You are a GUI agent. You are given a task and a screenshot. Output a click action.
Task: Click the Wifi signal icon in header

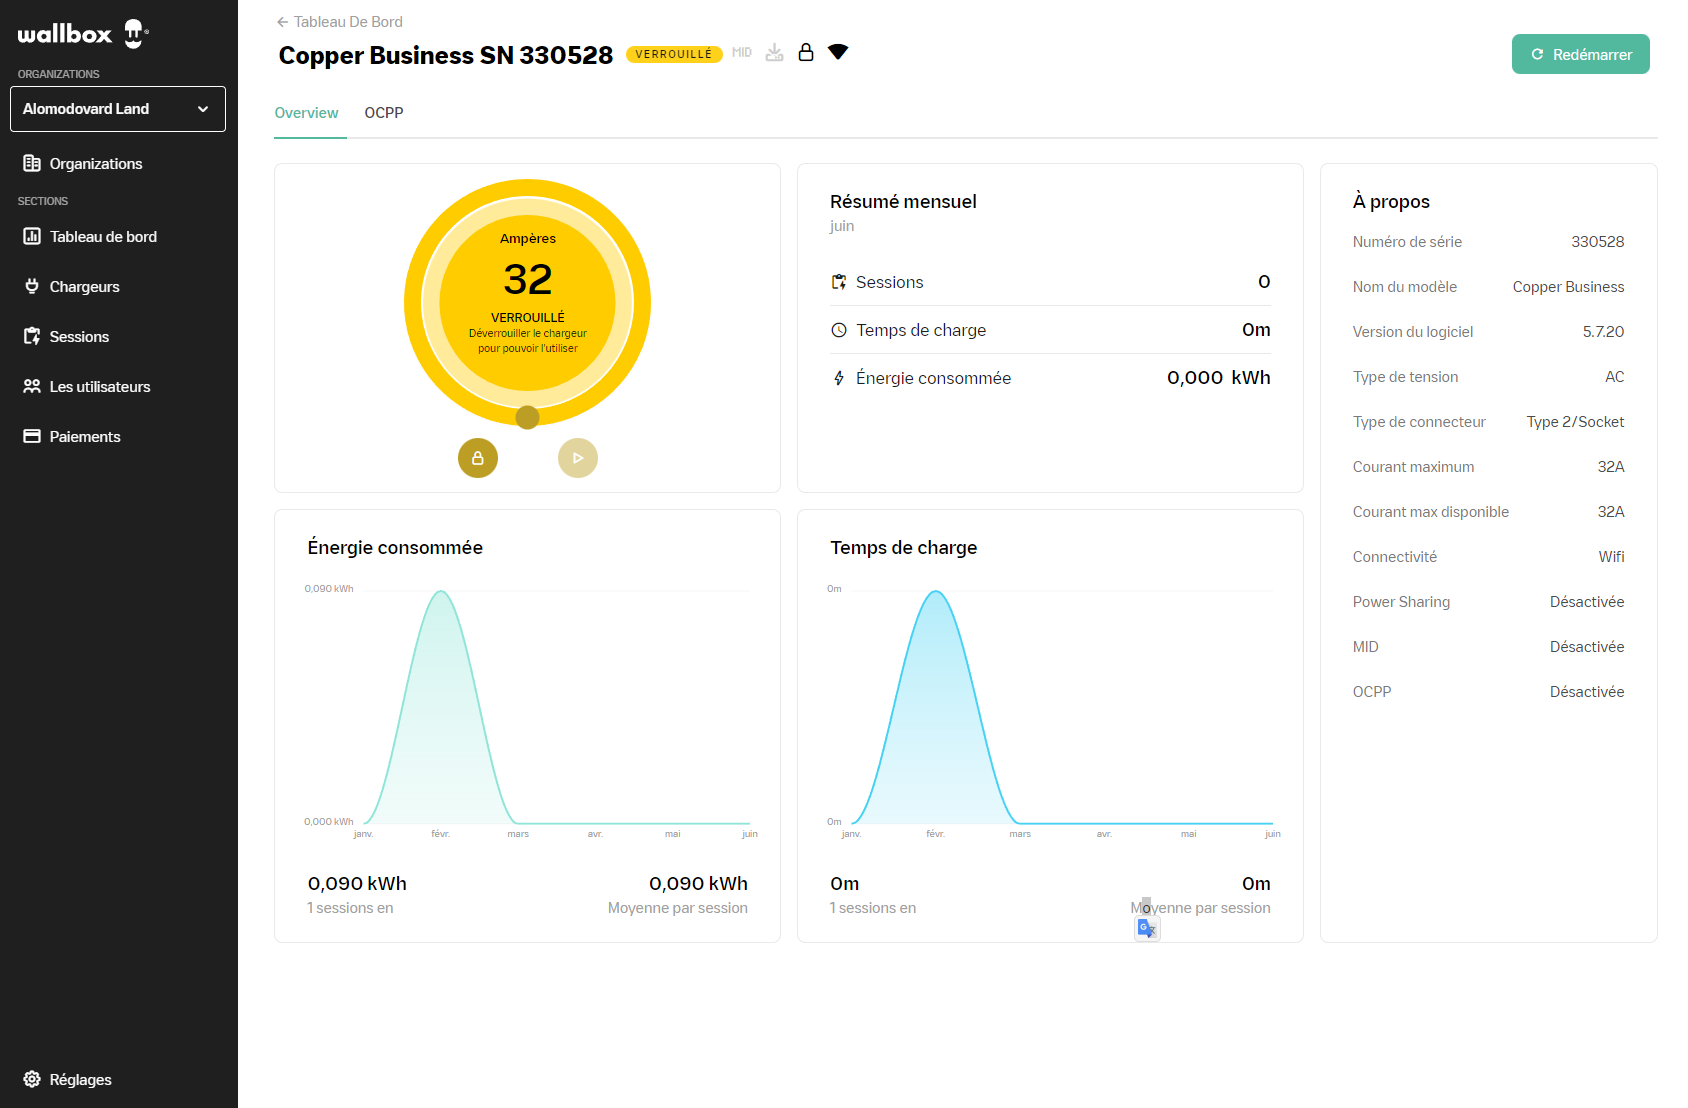coord(838,52)
